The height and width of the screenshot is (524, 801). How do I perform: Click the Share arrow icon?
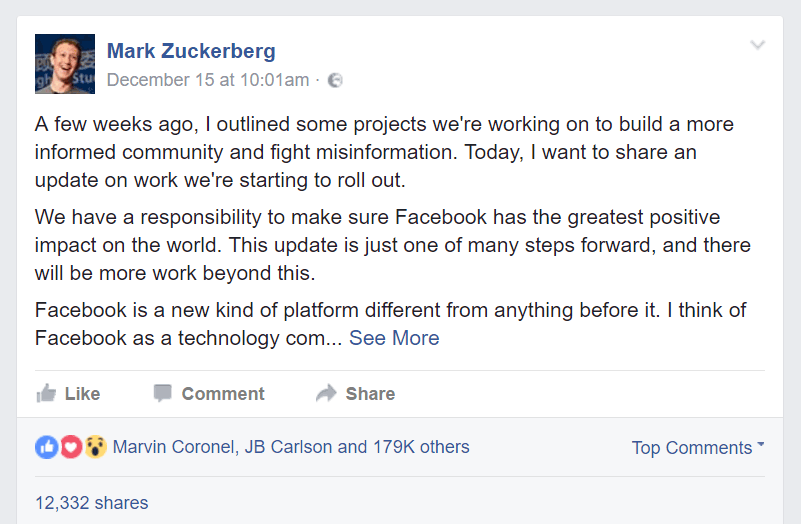[x=326, y=393]
